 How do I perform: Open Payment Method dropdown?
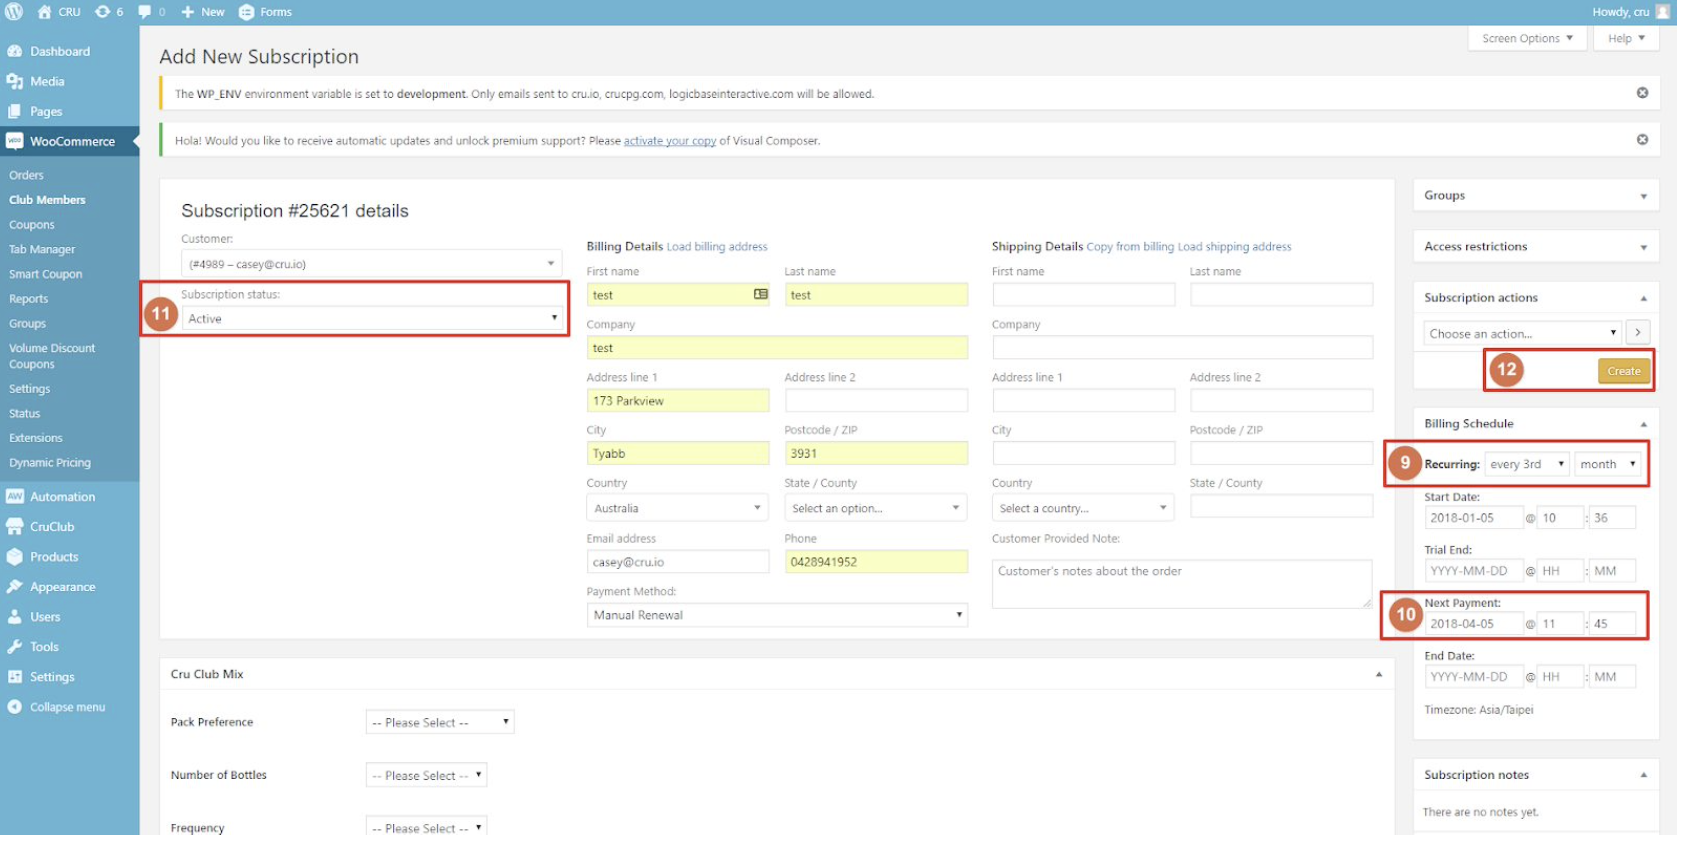pos(777,615)
